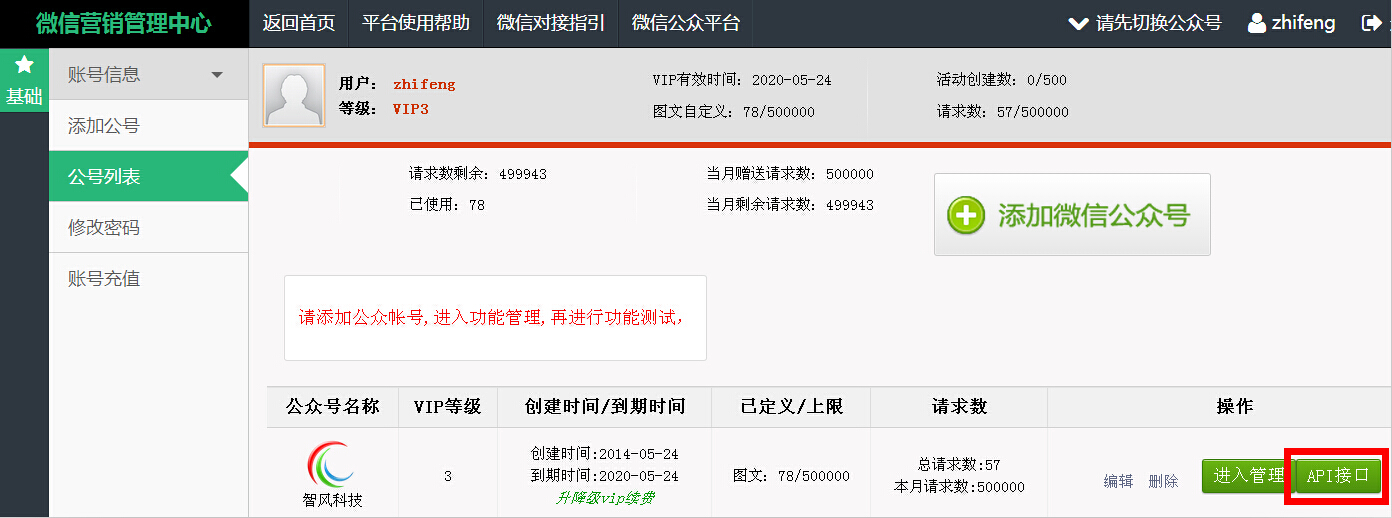
Task: Select 公号列表 in the sidebar
Action: pyautogui.click(x=104, y=177)
